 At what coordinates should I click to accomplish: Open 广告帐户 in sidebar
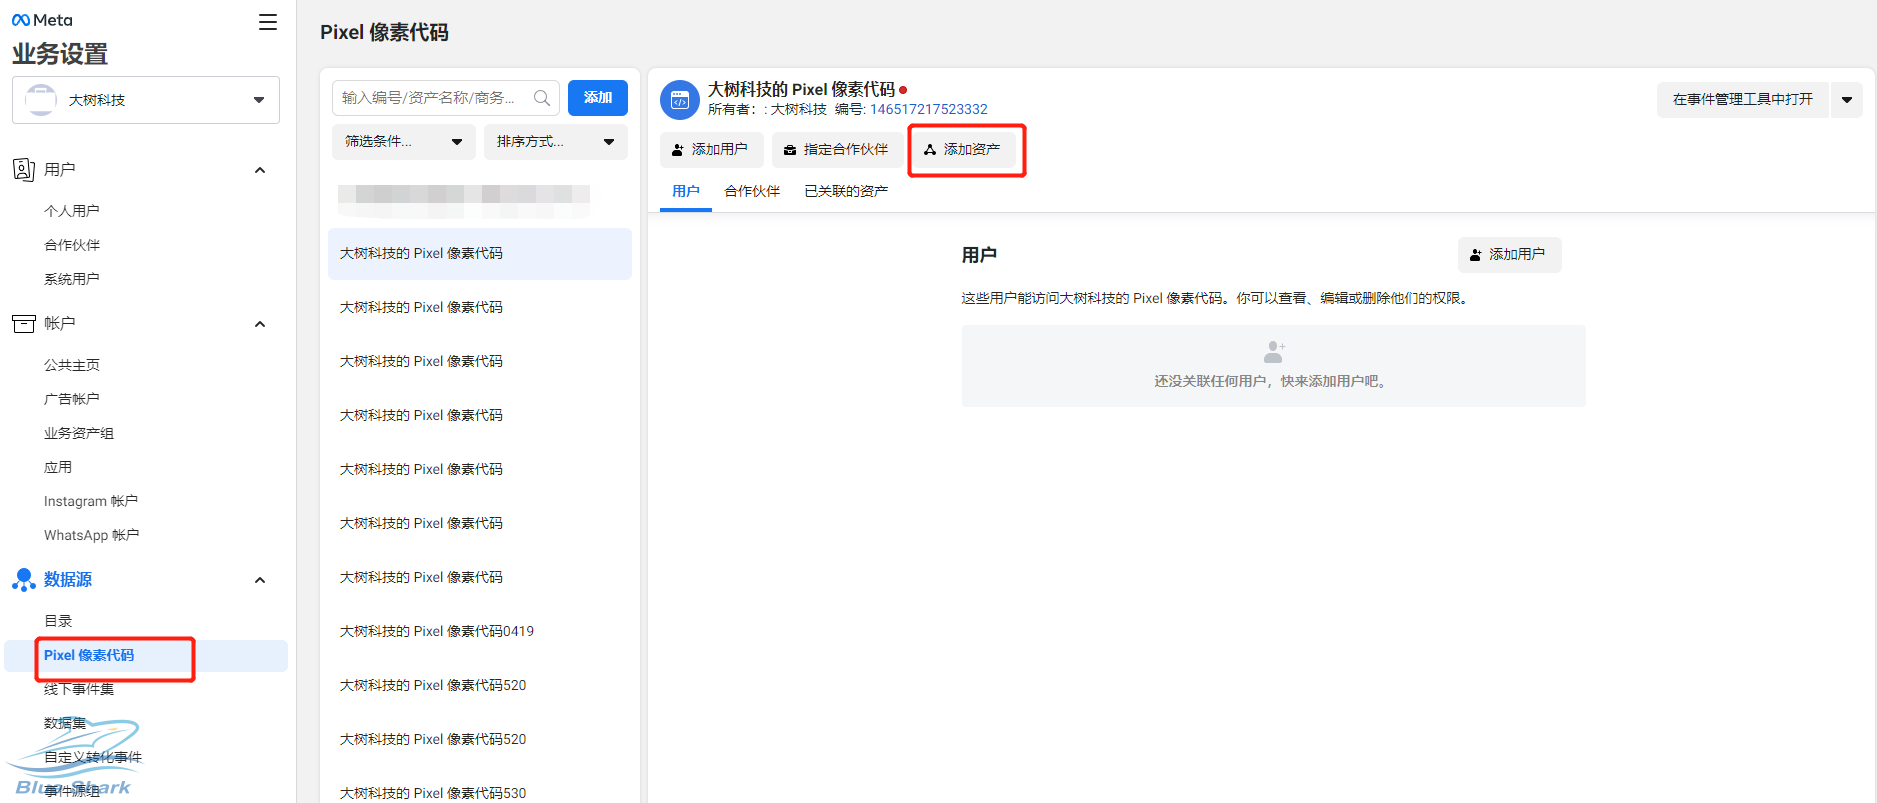pyautogui.click(x=72, y=399)
